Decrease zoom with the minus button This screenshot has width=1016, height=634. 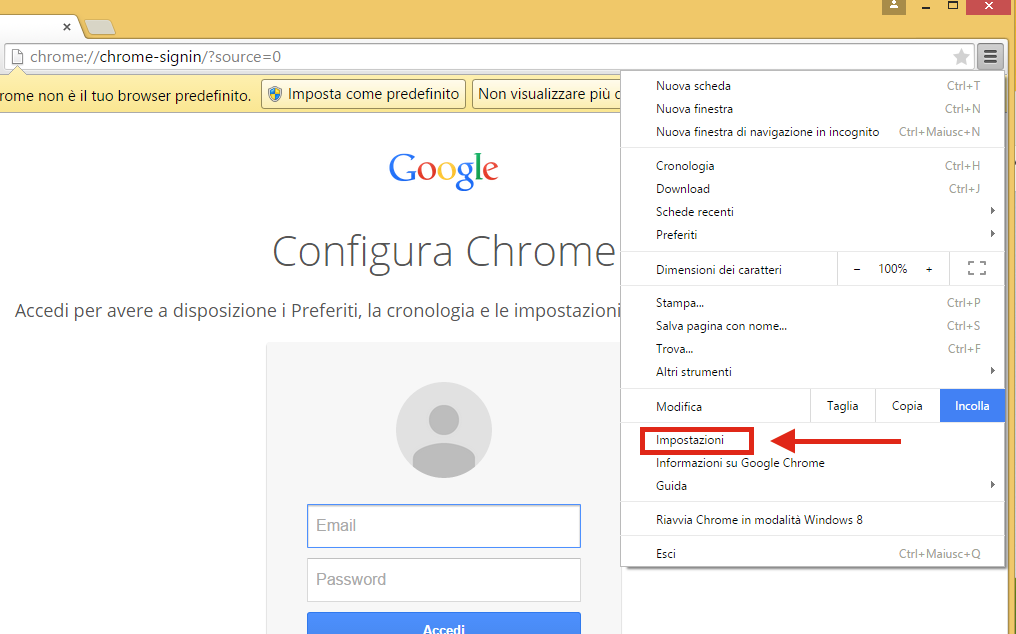tap(857, 269)
